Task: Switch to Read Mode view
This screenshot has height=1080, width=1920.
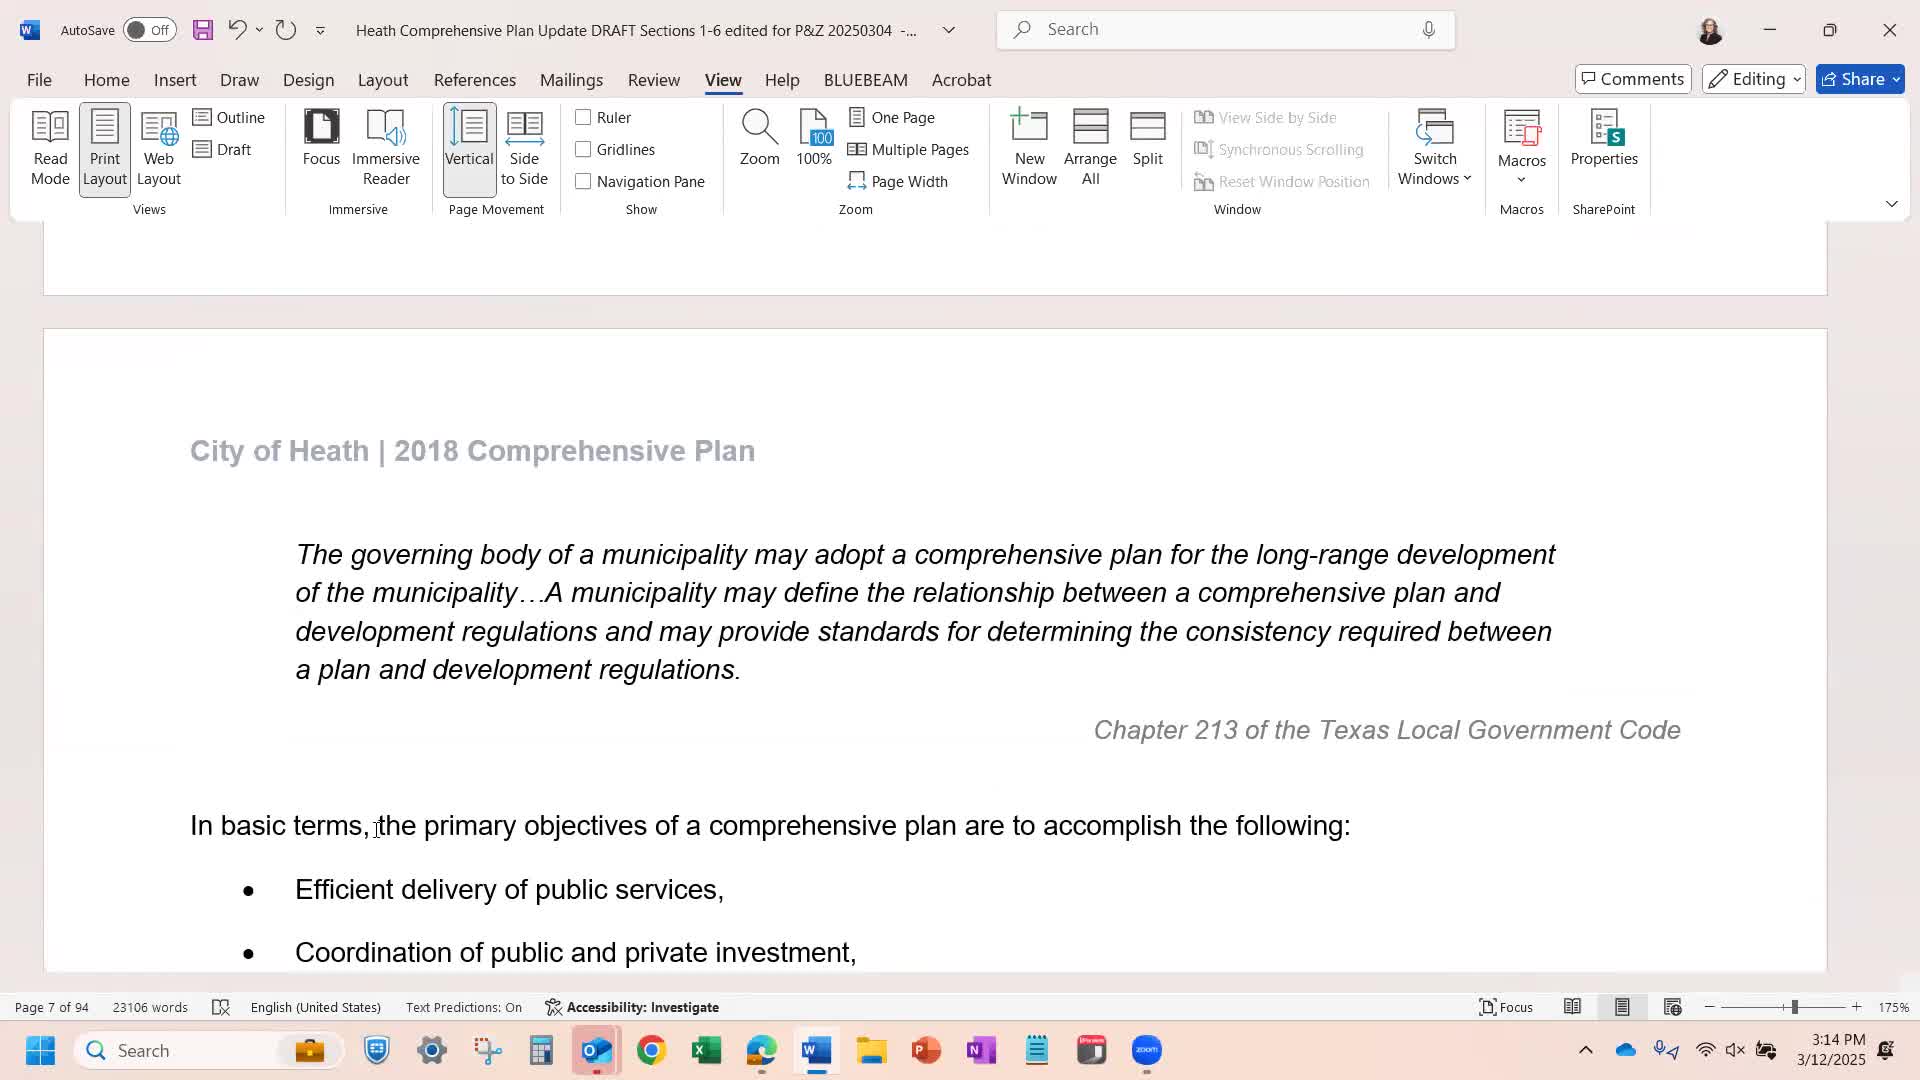Action: 50,147
